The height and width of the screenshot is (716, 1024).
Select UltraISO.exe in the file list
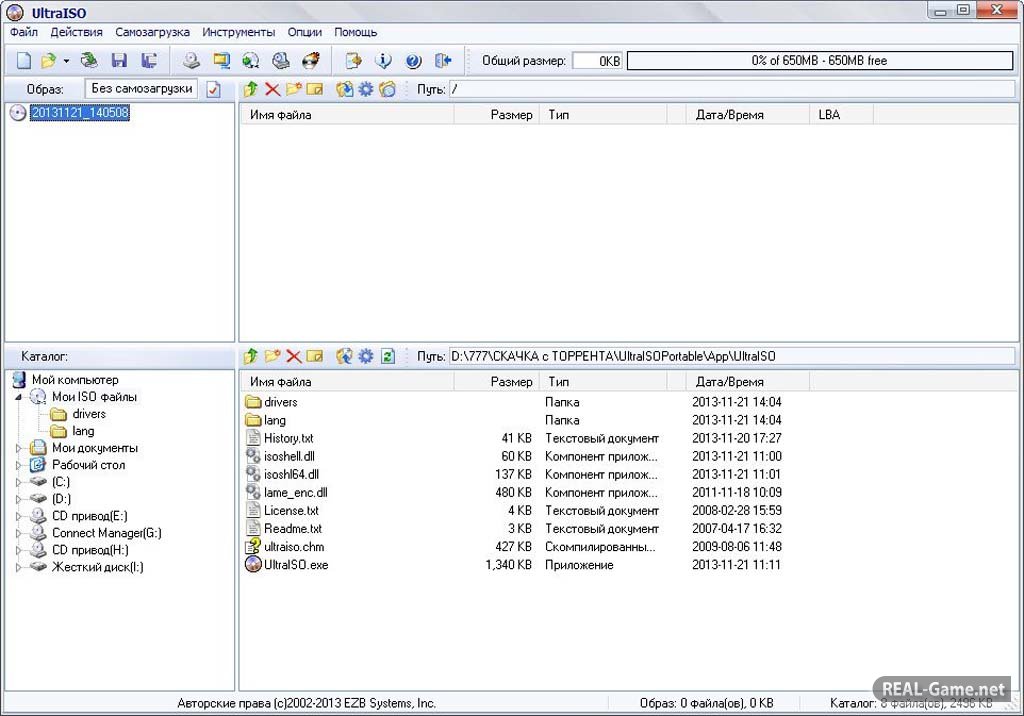pos(295,565)
